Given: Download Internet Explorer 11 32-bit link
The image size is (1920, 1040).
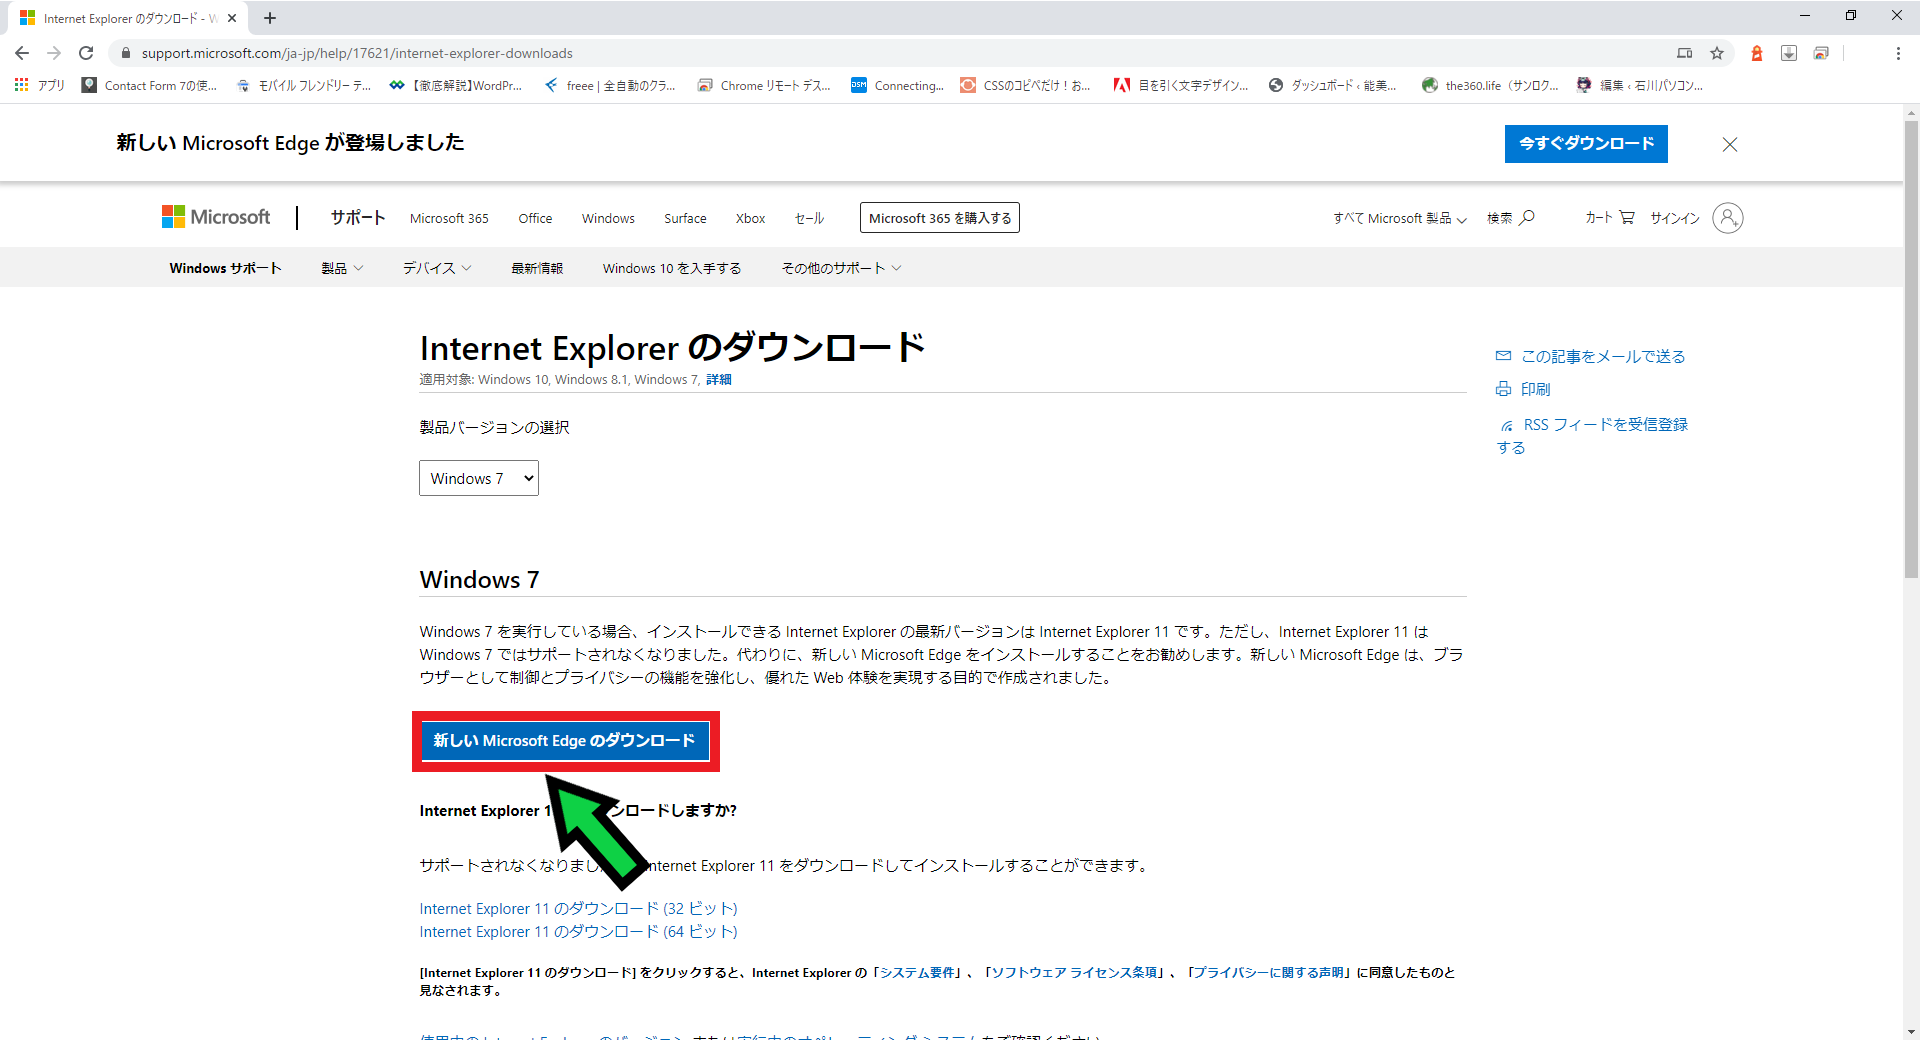Looking at the screenshot, I should pos(578,908).
